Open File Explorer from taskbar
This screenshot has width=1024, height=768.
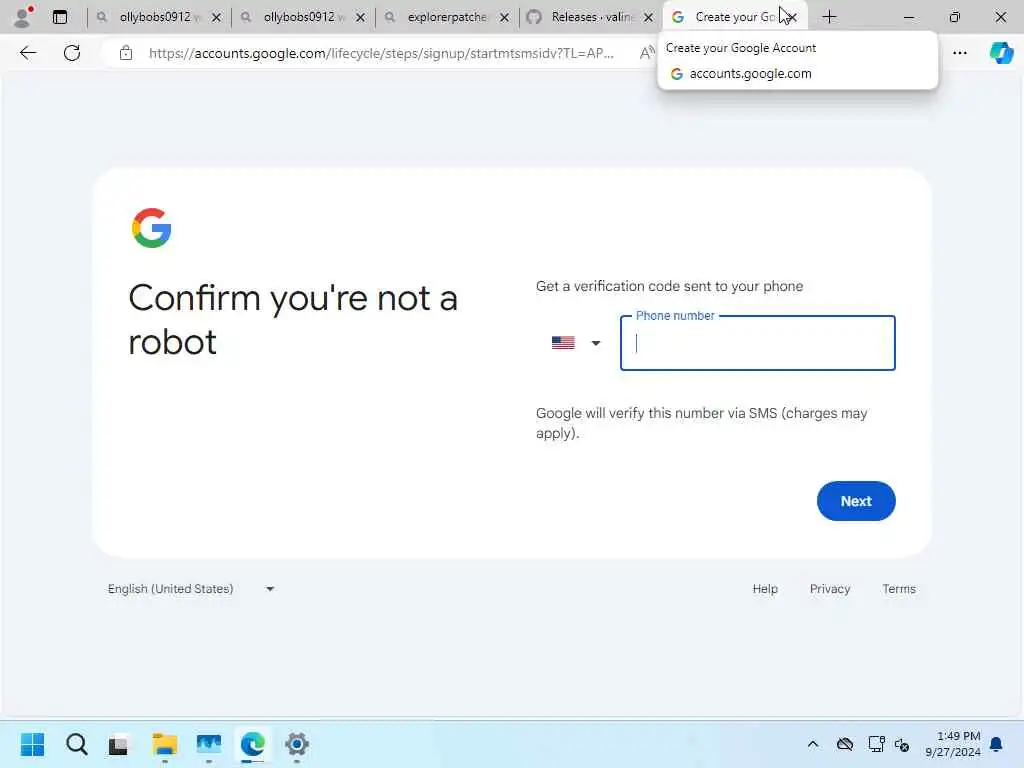[x=165, y=744]
